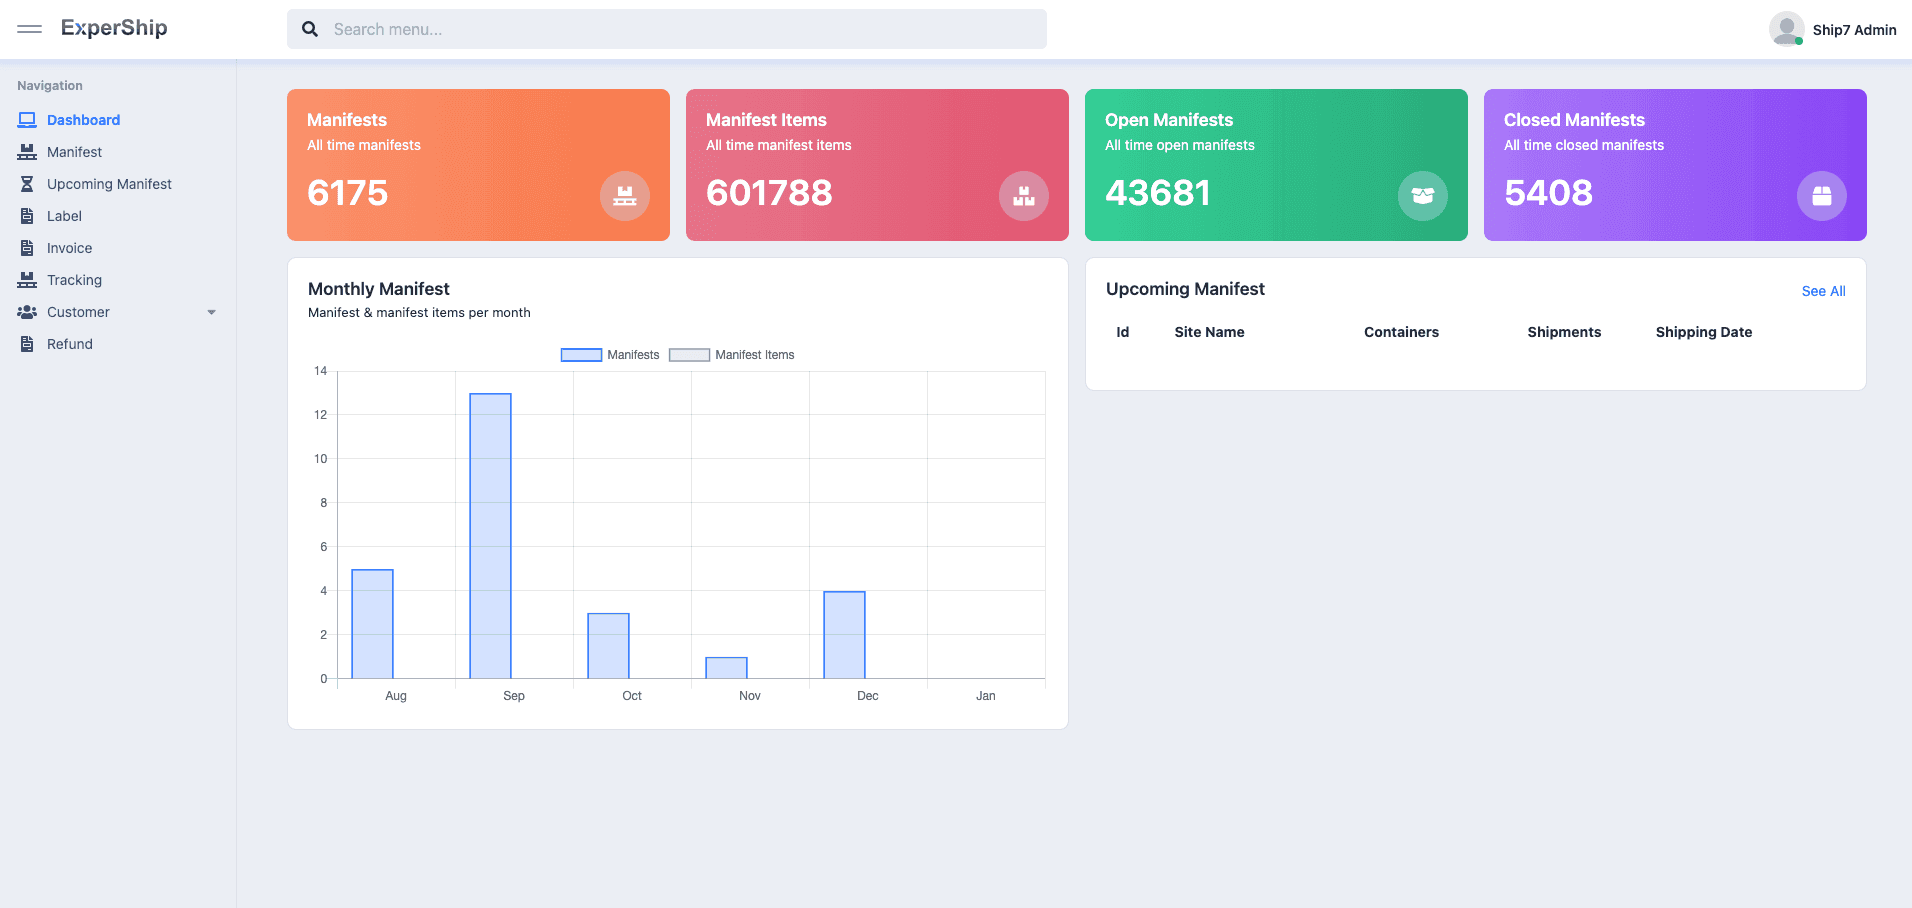Click the boxes icon on Manifest Items card
This screenshot has height=908, width=1912.
tap(1023, 196)
